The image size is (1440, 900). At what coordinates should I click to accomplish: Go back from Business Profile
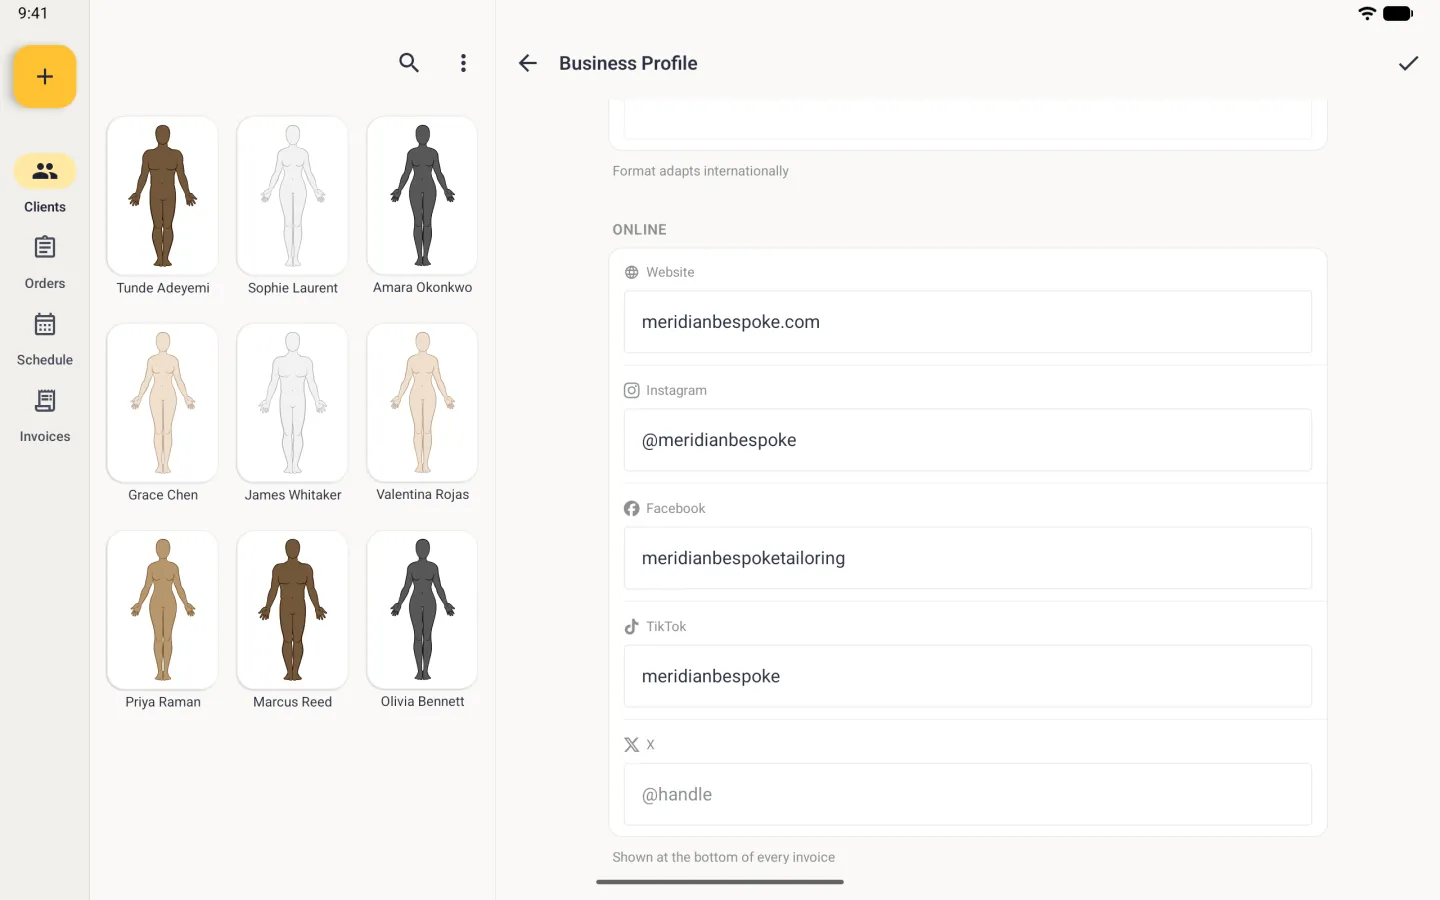tap(528, 63)
